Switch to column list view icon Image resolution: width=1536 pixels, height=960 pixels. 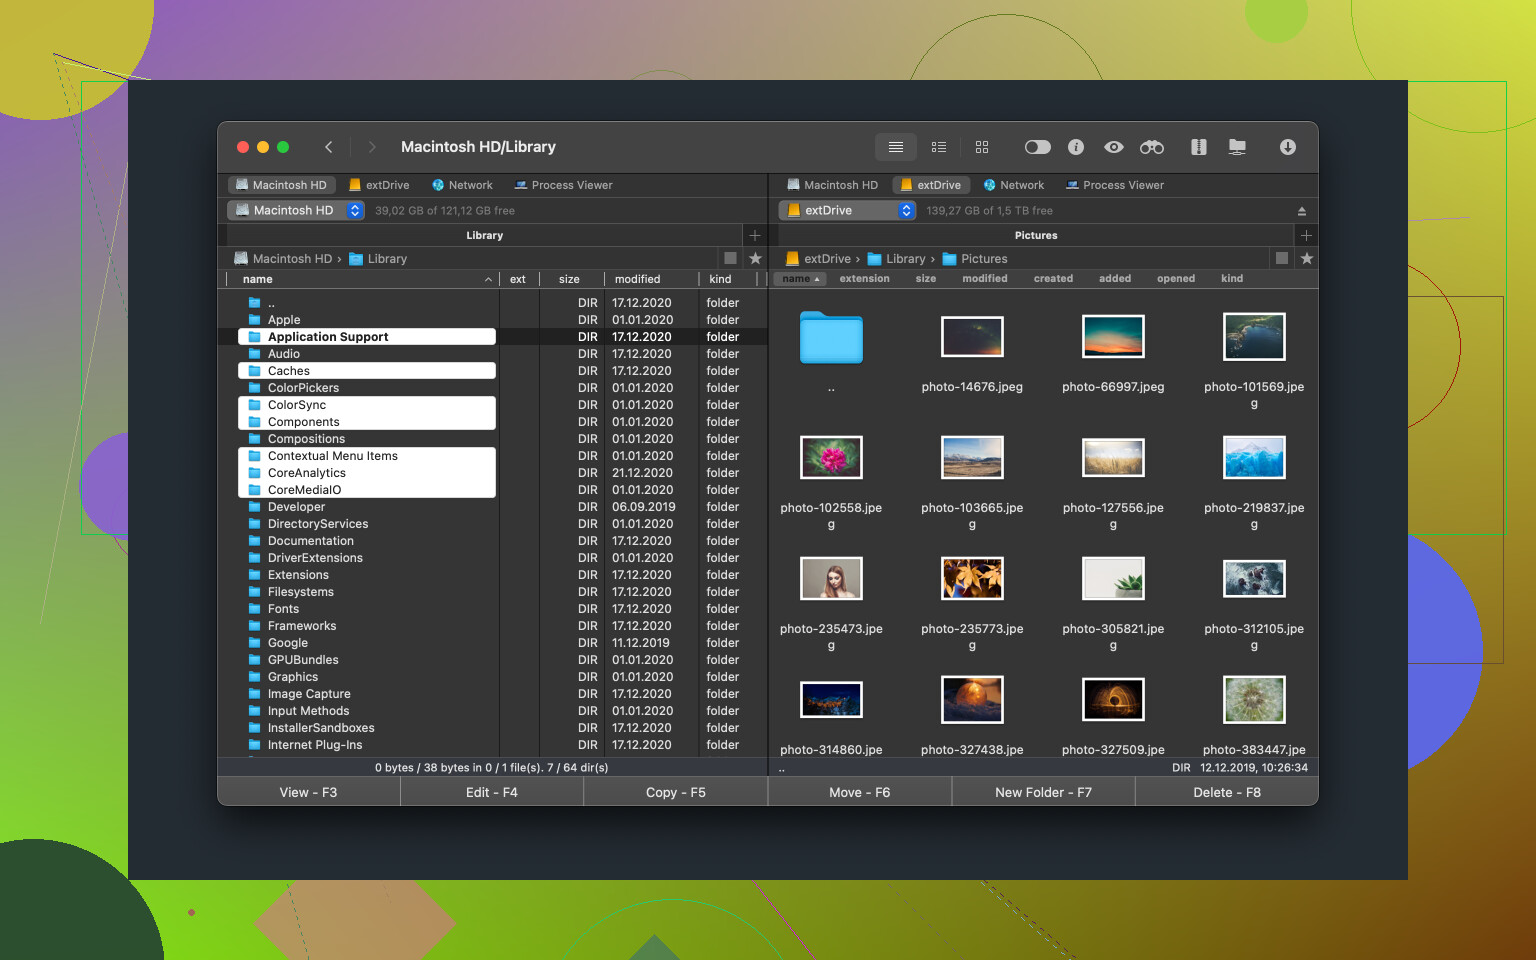pyautogui.click(x=938, y=147)
